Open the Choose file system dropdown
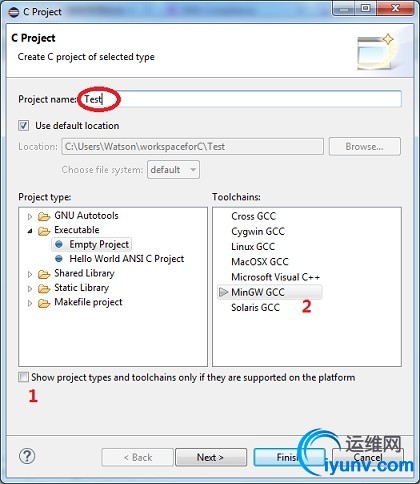Viewport: 420px width, 484px height. (173, 170)
